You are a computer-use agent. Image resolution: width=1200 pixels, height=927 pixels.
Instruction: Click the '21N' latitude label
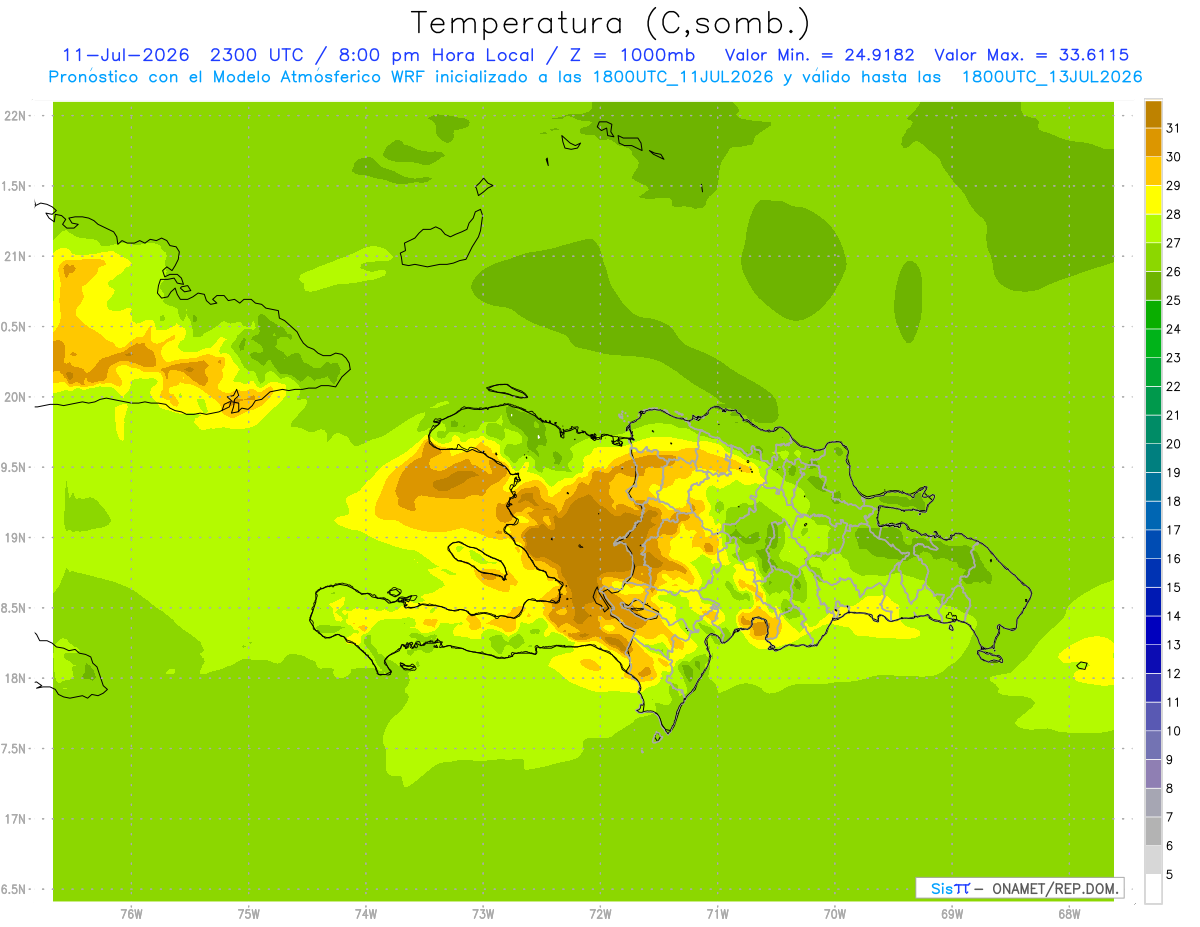pos(17,256)
